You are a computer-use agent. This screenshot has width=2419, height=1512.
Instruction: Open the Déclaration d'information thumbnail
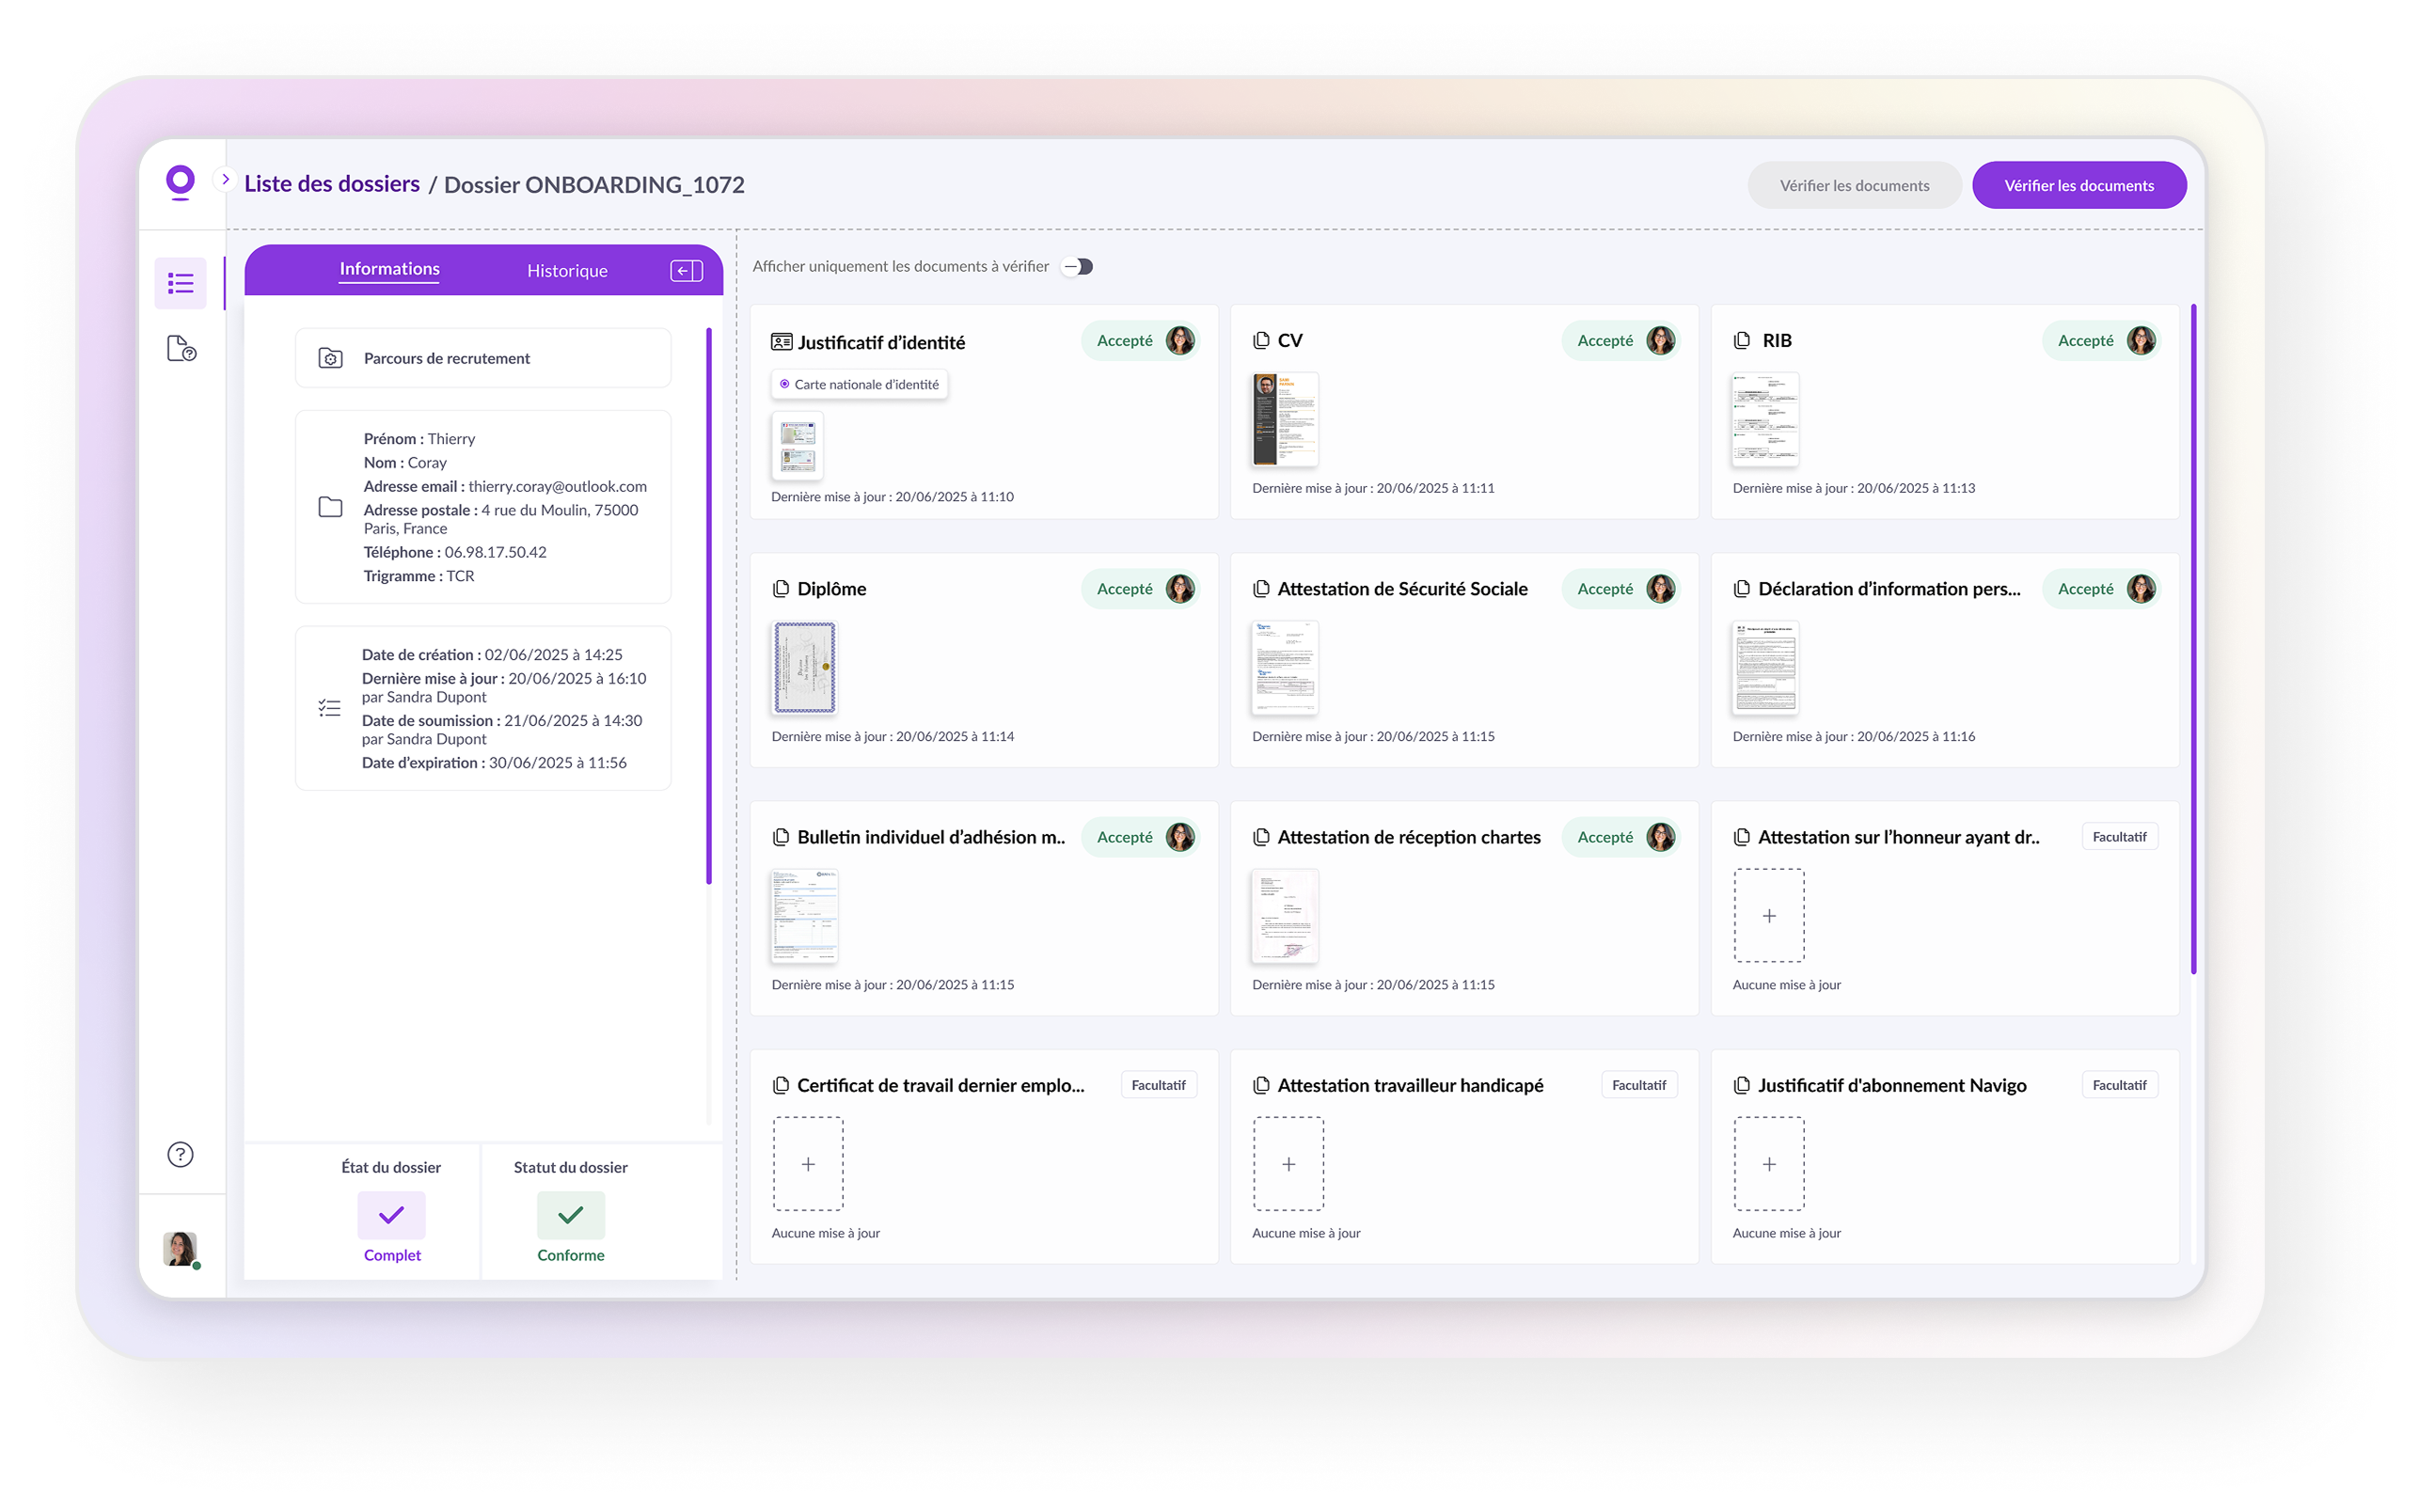pyautogui.click(x=1764, y=667)
